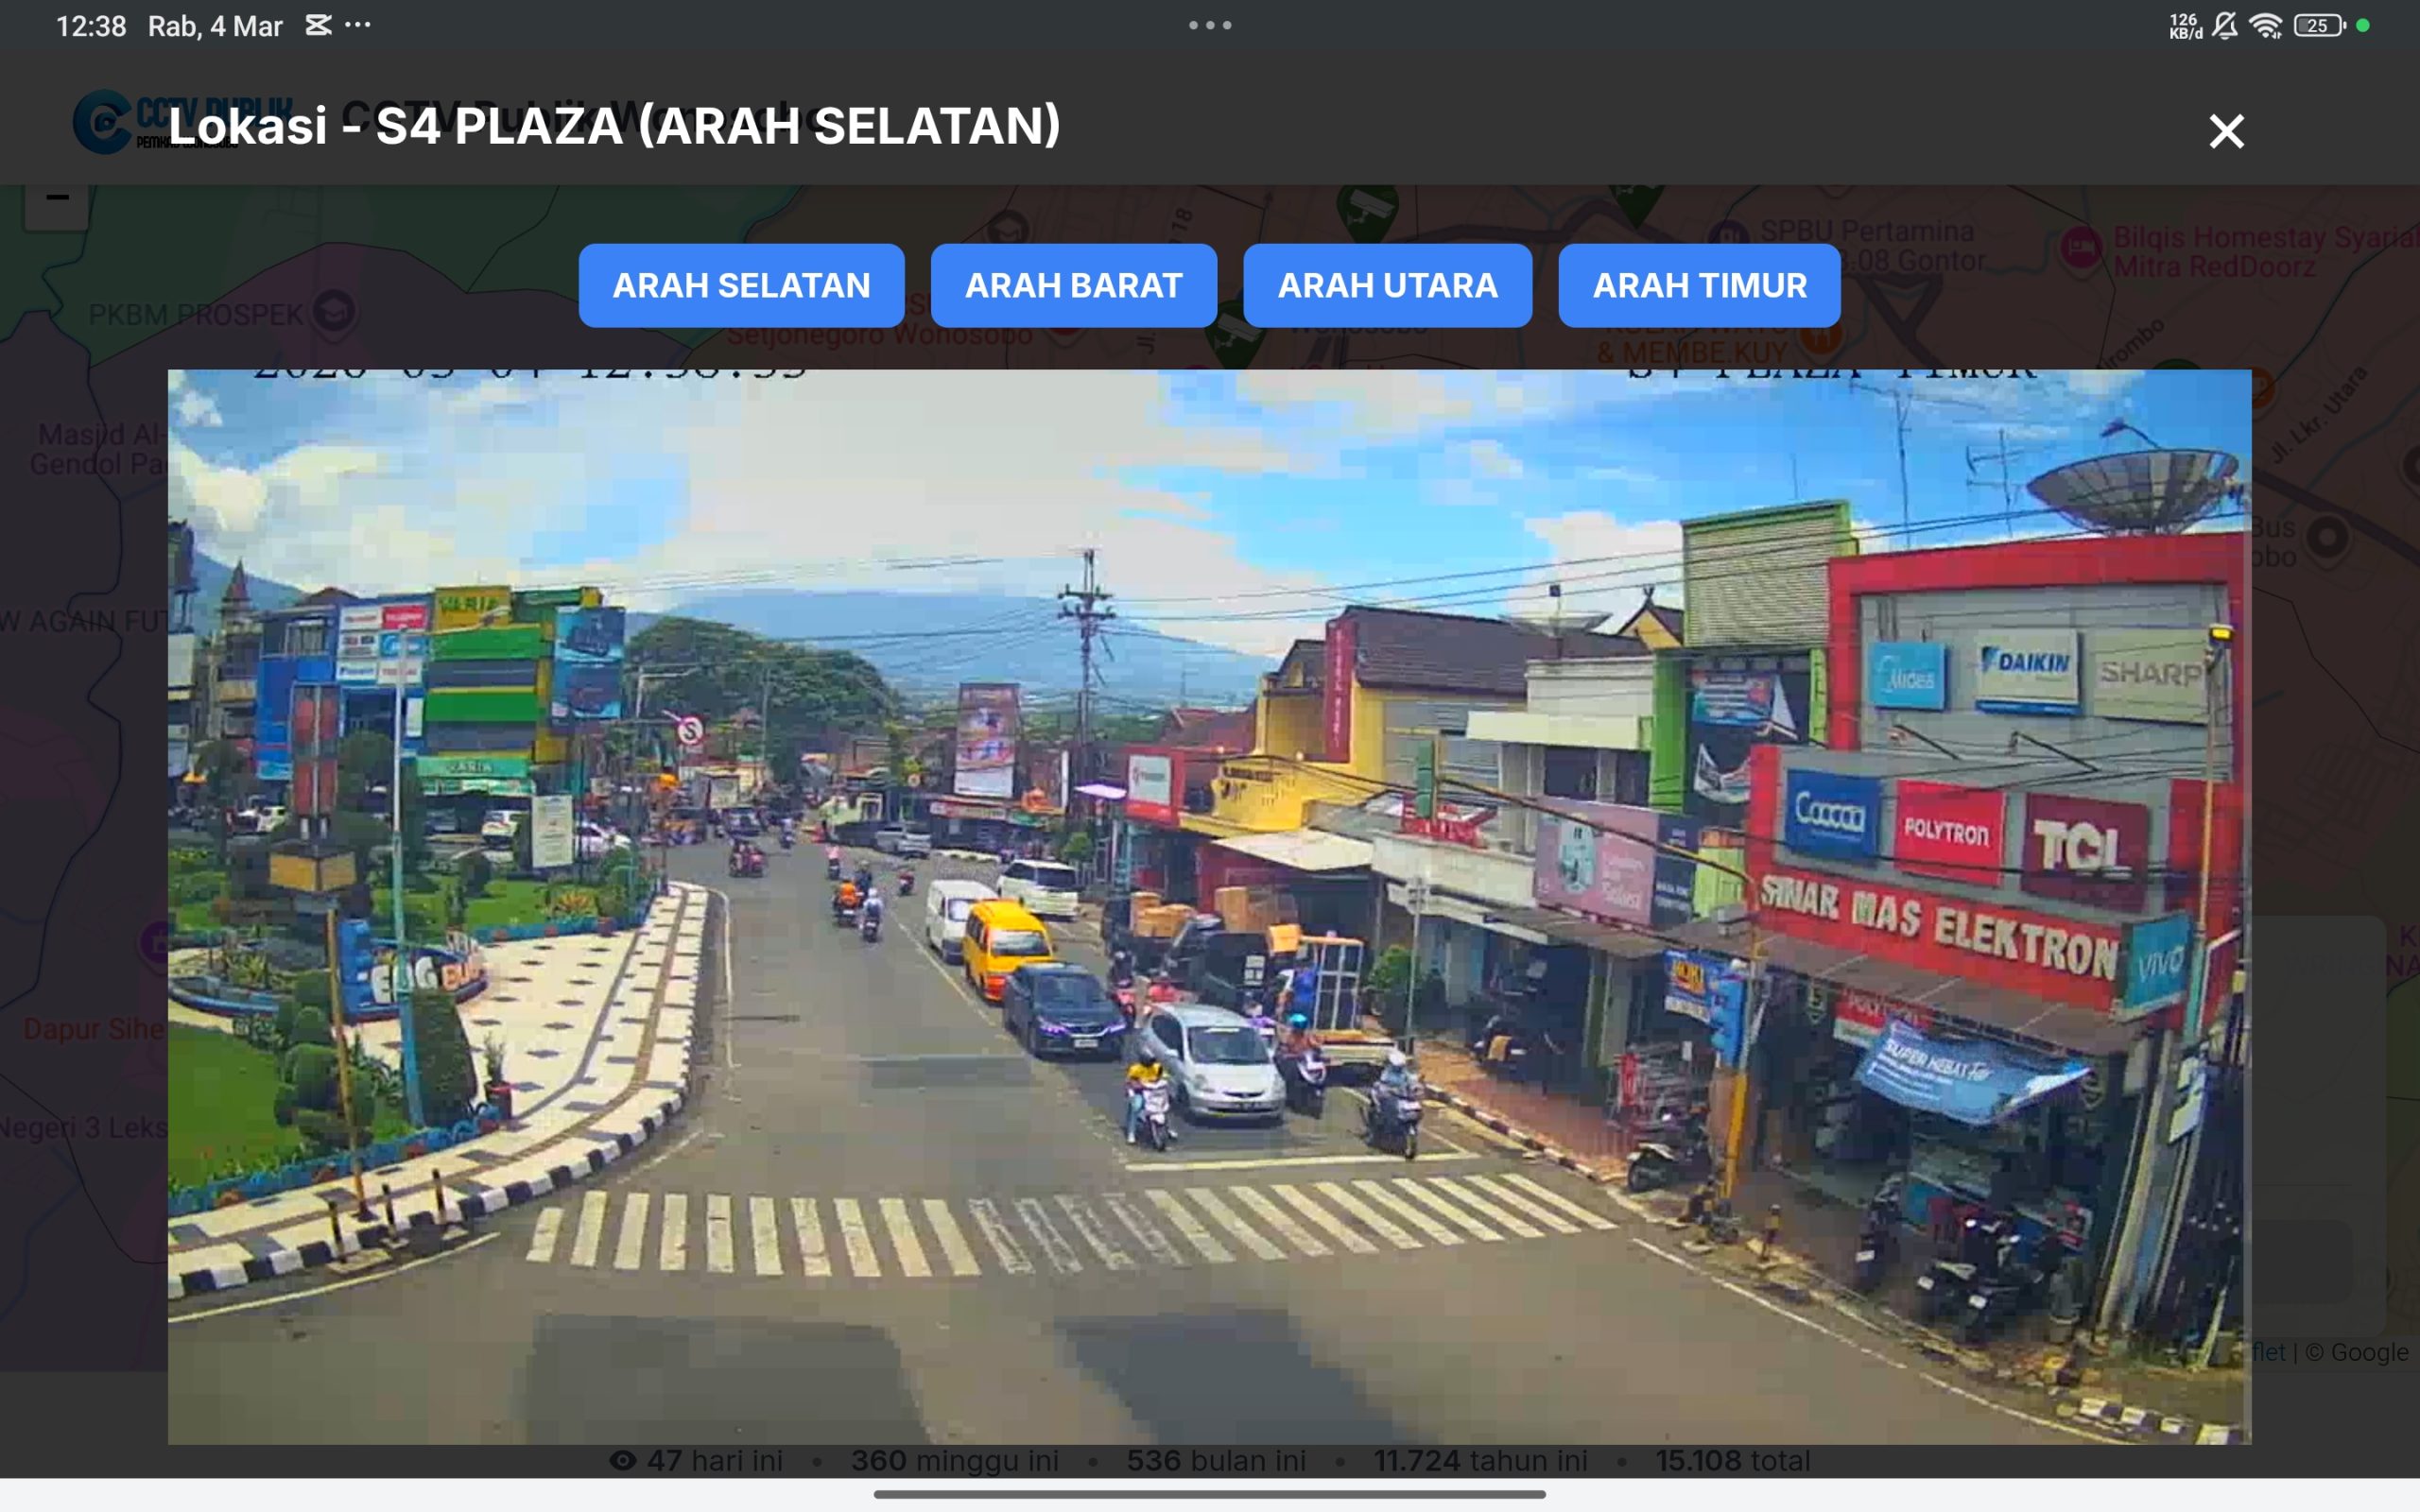Show the ARAH TIMUR camera feed
Viewport: 2420px width, 1512px height.
point(1699,286)
